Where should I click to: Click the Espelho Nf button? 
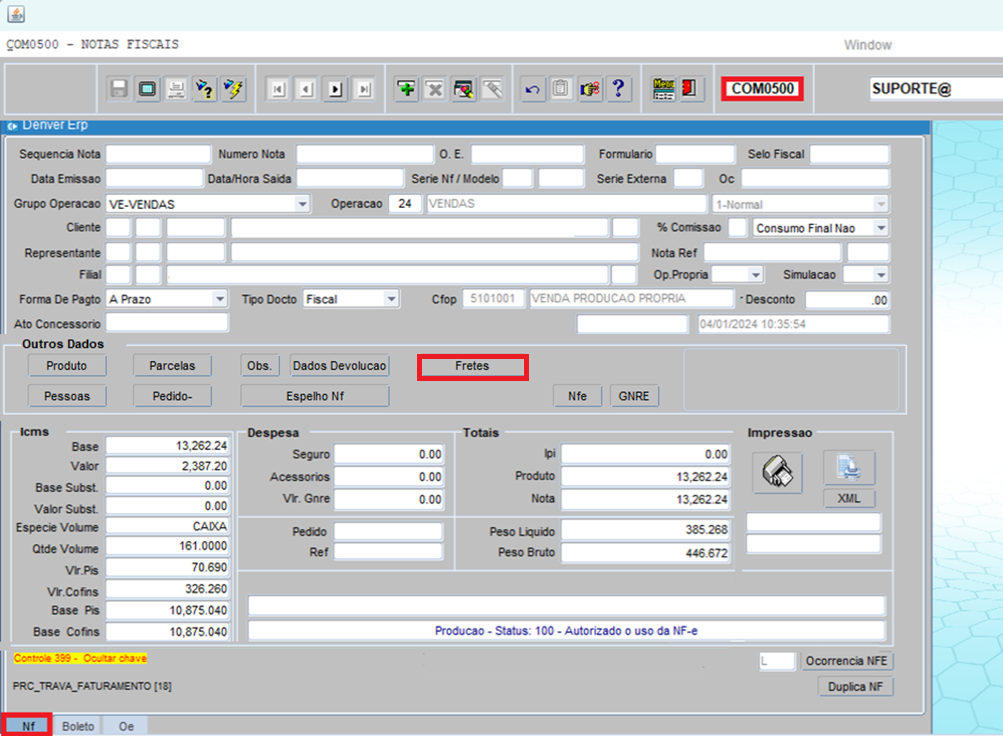point(314,396)
